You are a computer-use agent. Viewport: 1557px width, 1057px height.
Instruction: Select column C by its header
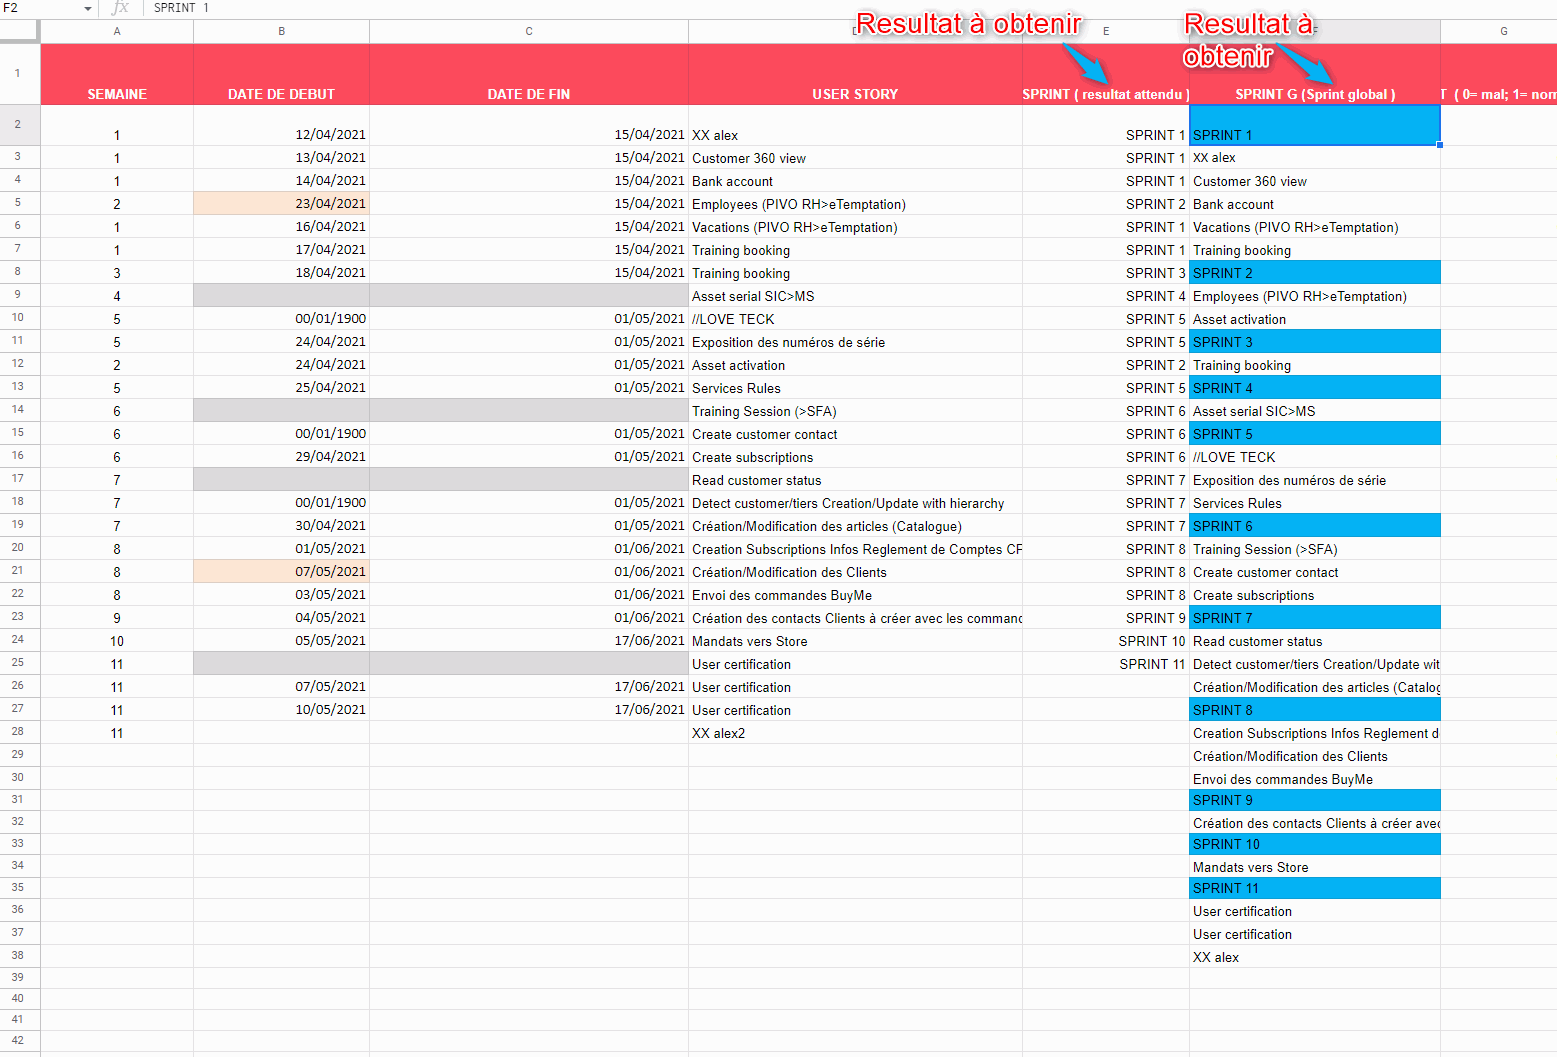pos(529,31)
